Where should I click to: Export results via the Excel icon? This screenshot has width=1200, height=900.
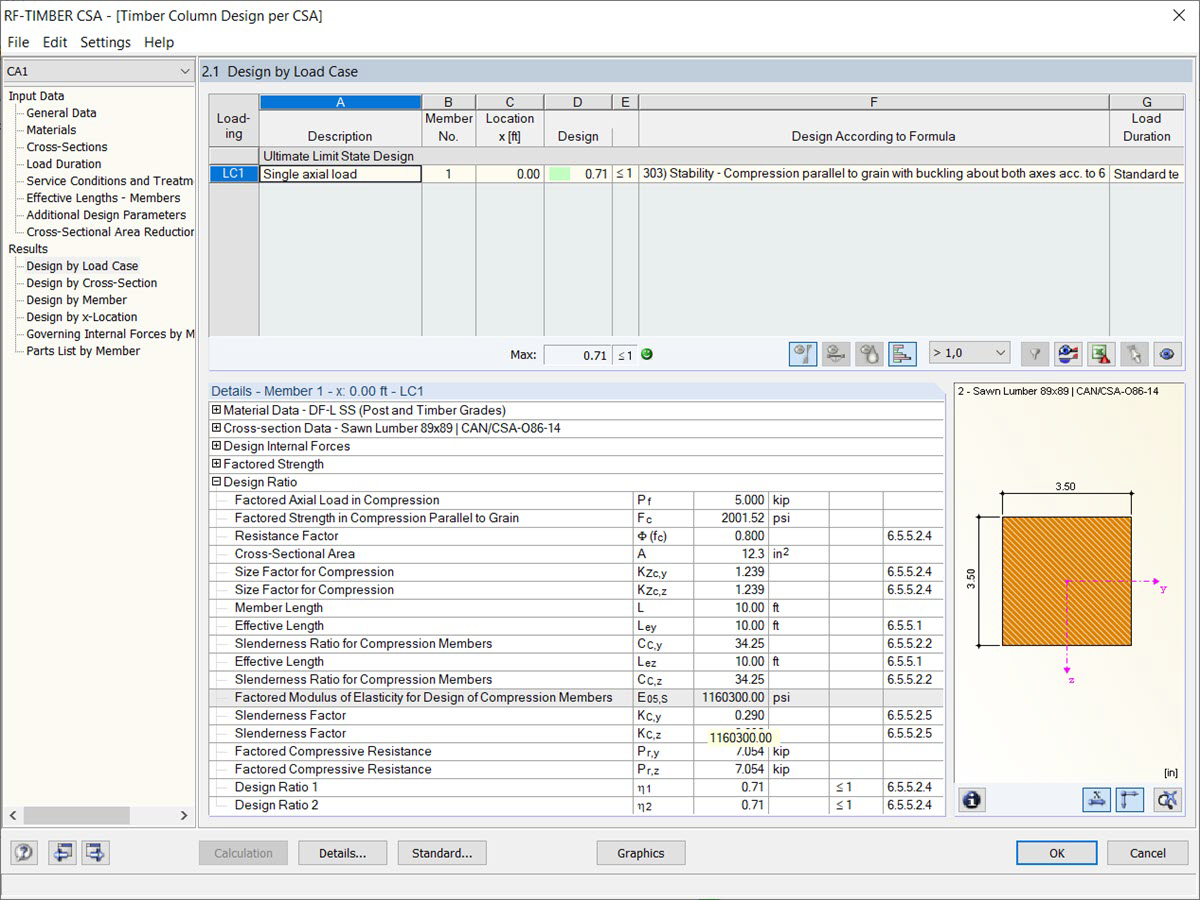(1100, 354)
